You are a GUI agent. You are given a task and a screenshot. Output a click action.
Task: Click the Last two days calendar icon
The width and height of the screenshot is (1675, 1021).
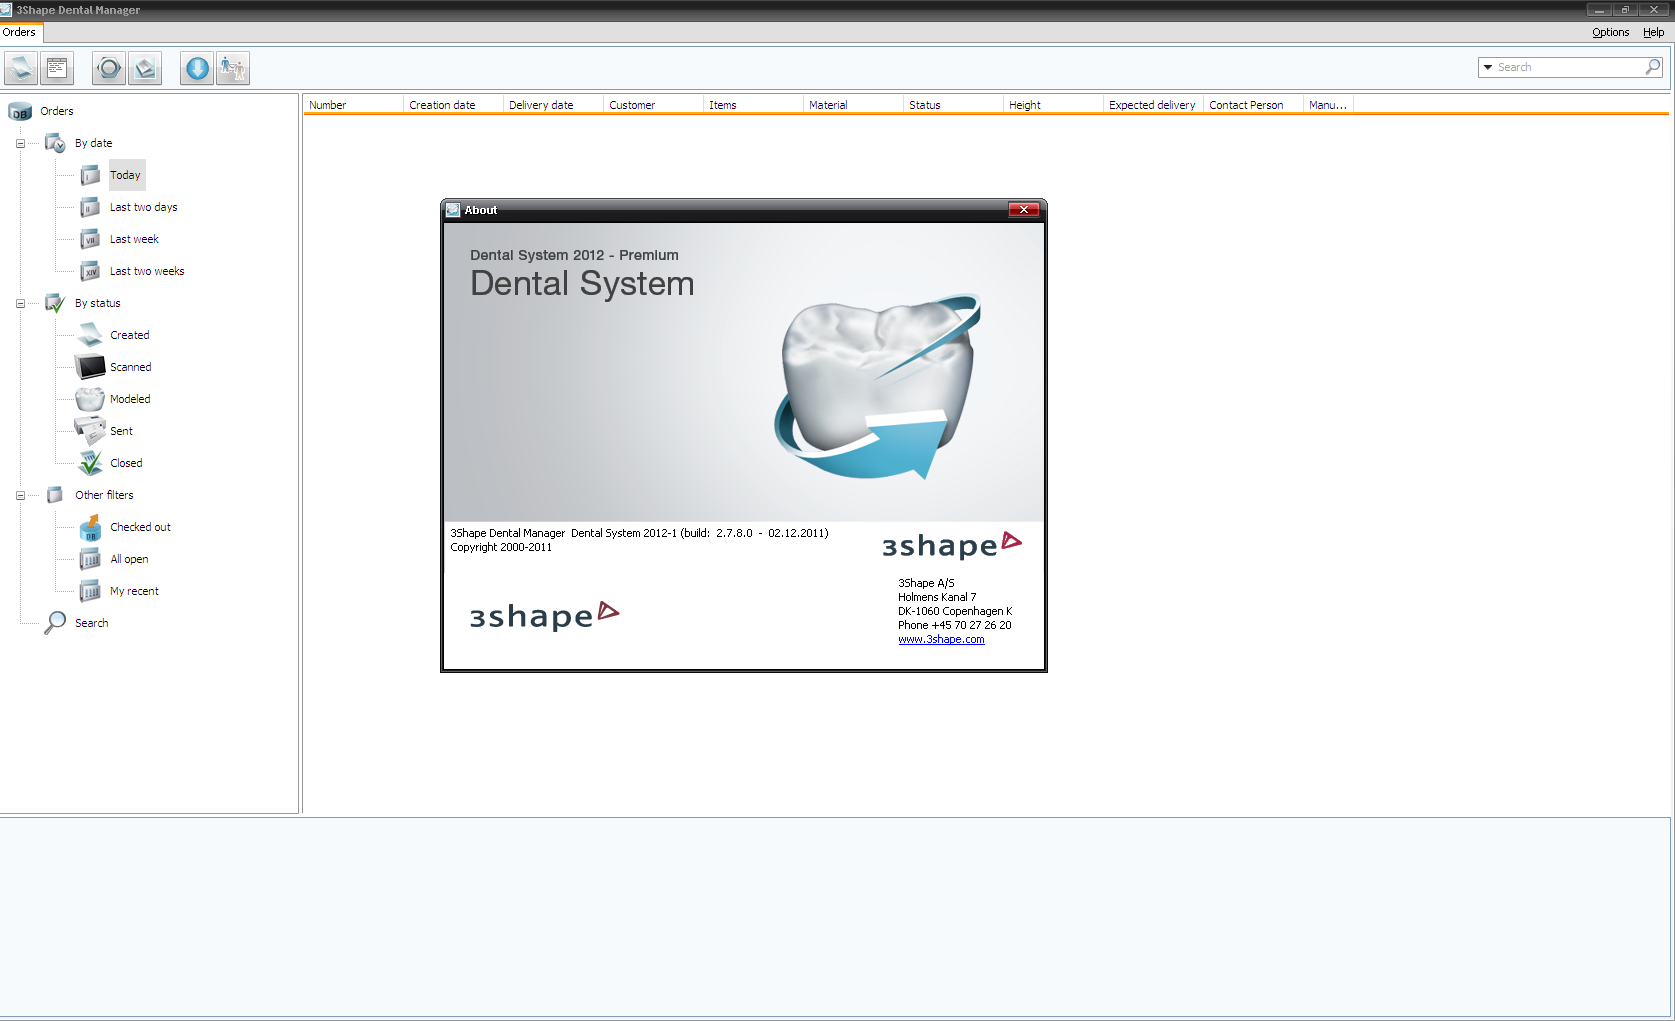(90, 207)
